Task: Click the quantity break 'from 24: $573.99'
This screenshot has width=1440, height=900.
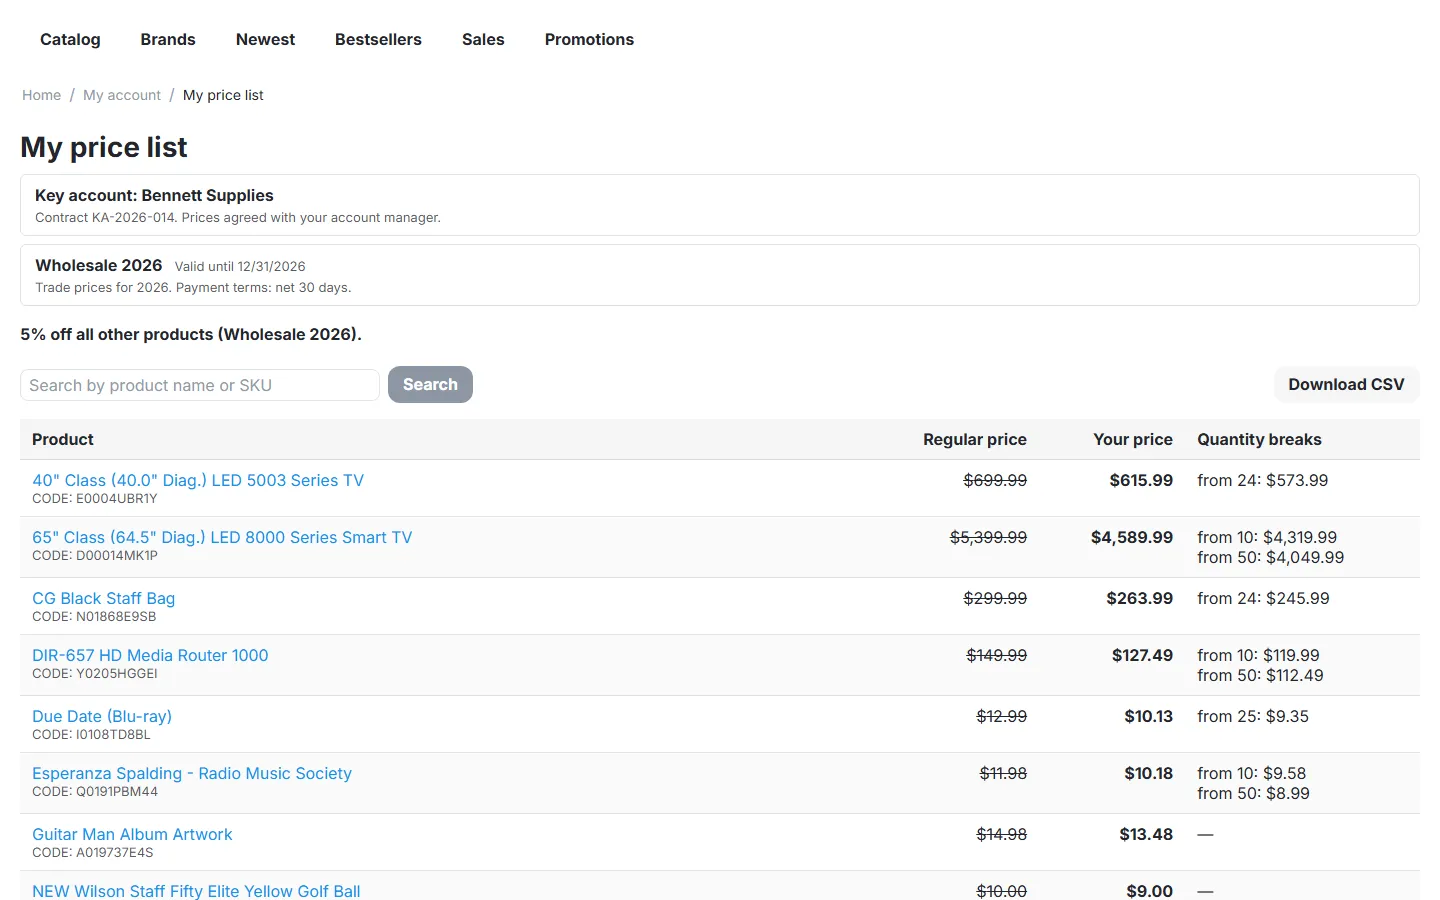Action: 1263,480
